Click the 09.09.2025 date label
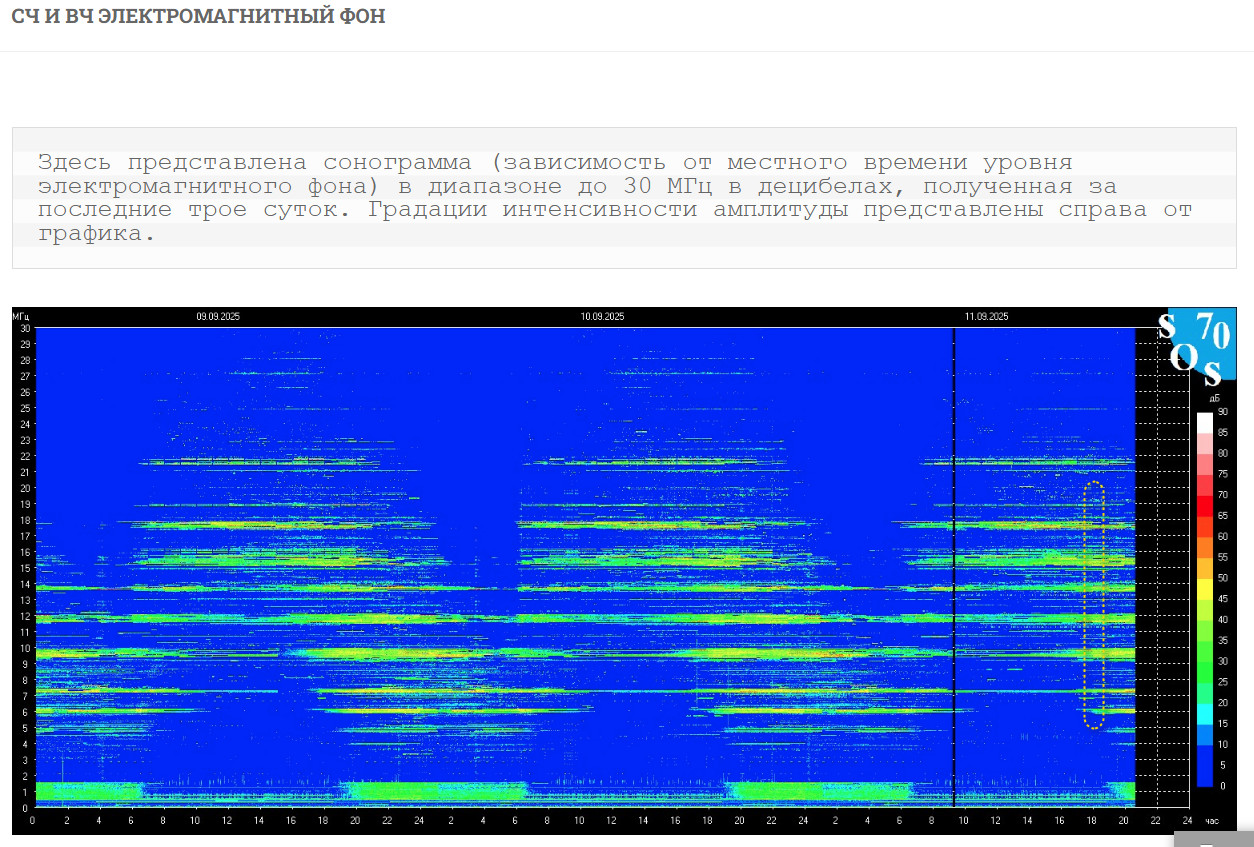Viewport: 1254px width, 847px height. 218,317
